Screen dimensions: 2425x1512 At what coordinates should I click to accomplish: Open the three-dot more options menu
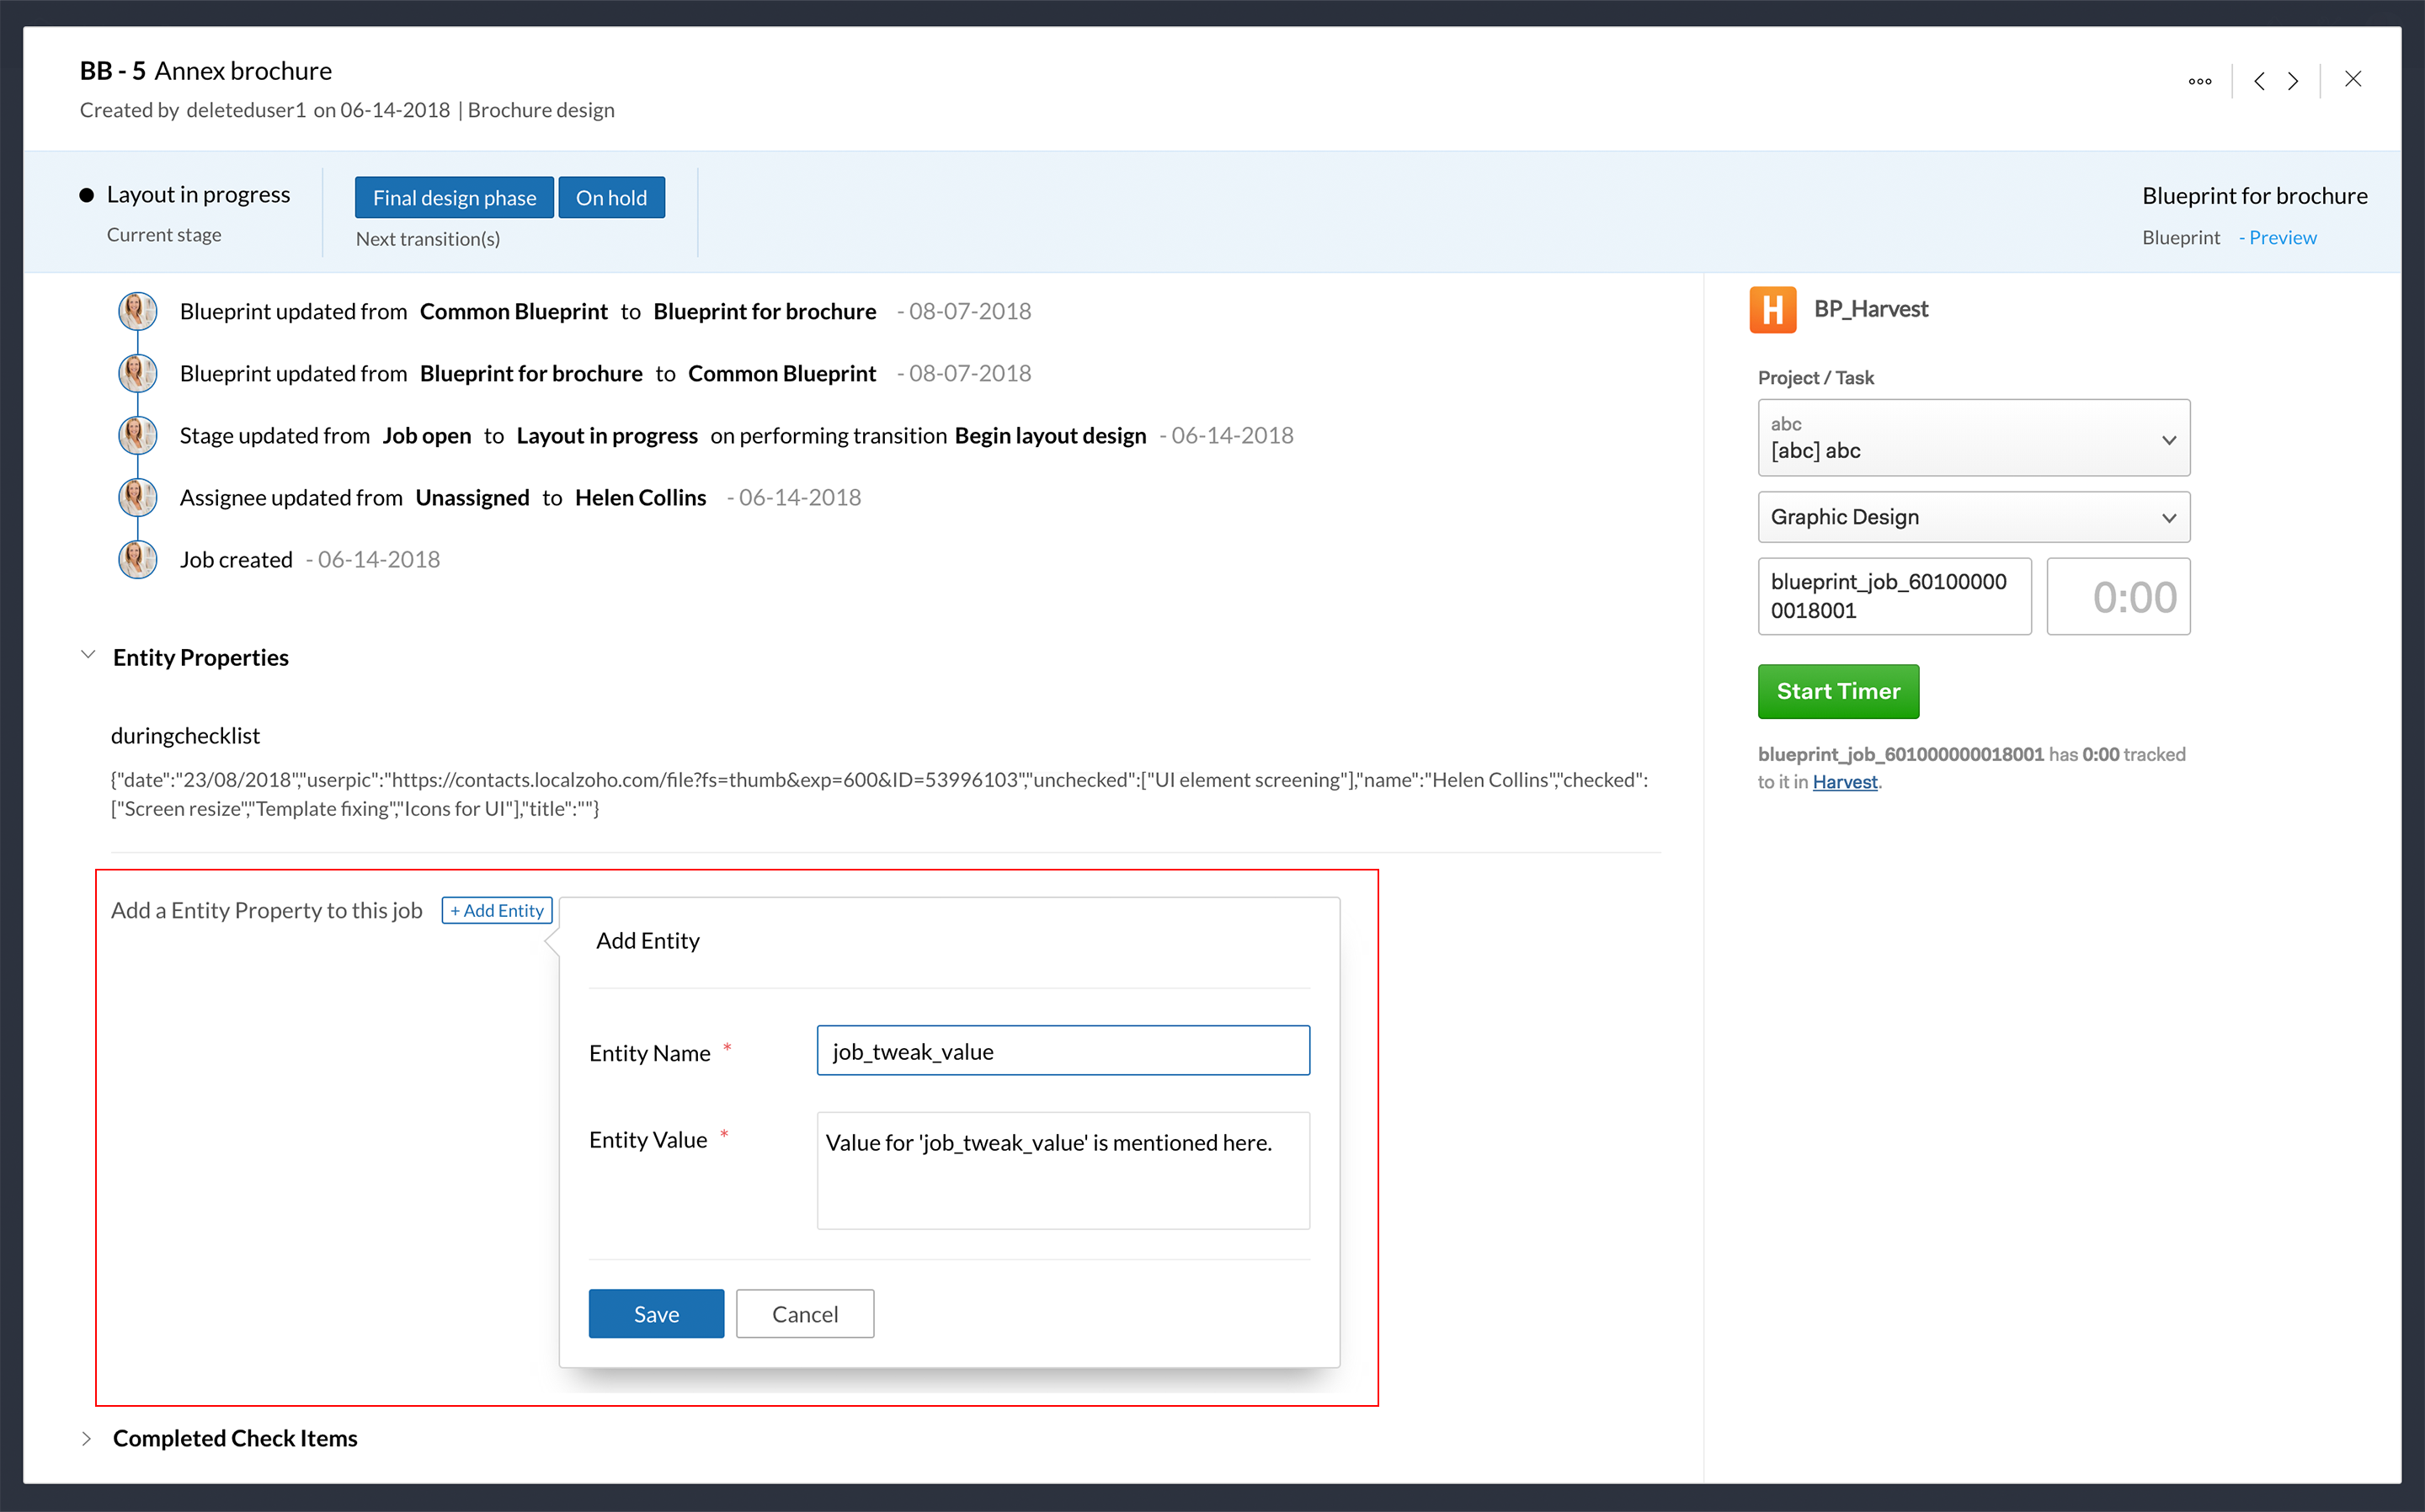(x=2199, y=81)
